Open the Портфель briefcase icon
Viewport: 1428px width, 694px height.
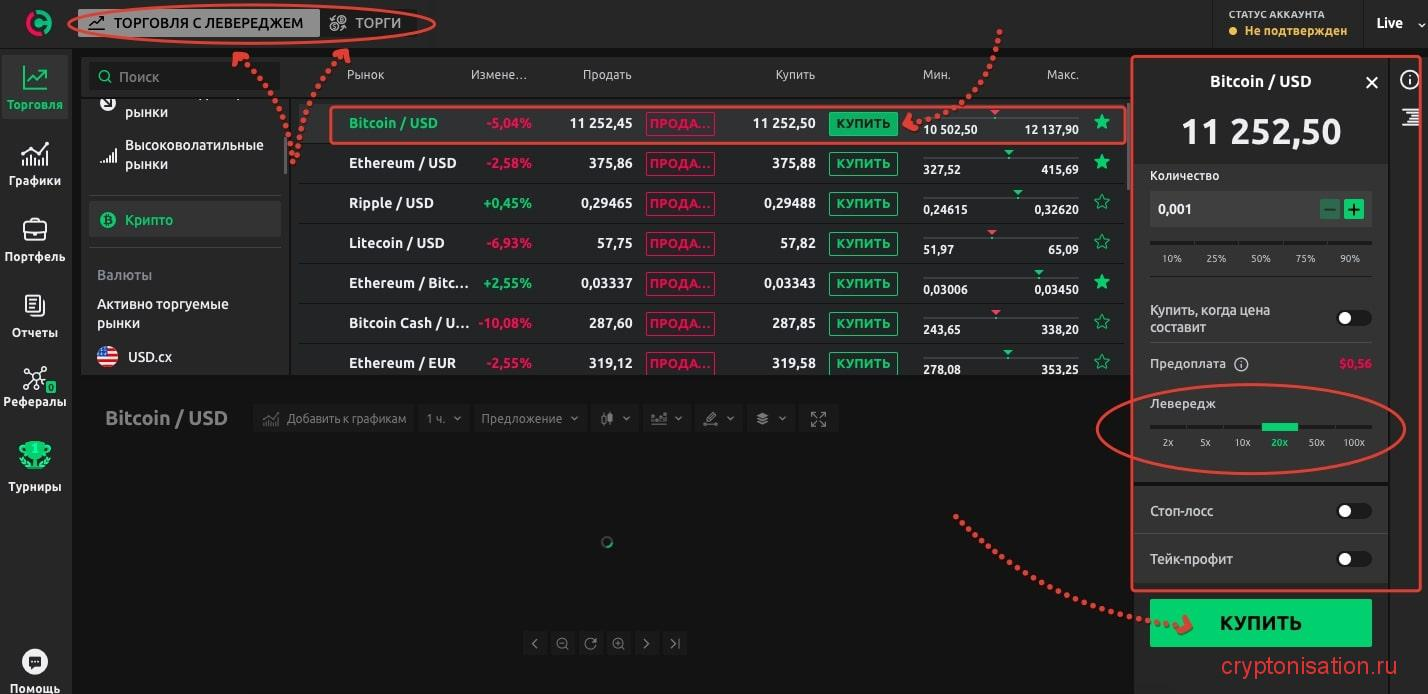(x=35, y=240)
